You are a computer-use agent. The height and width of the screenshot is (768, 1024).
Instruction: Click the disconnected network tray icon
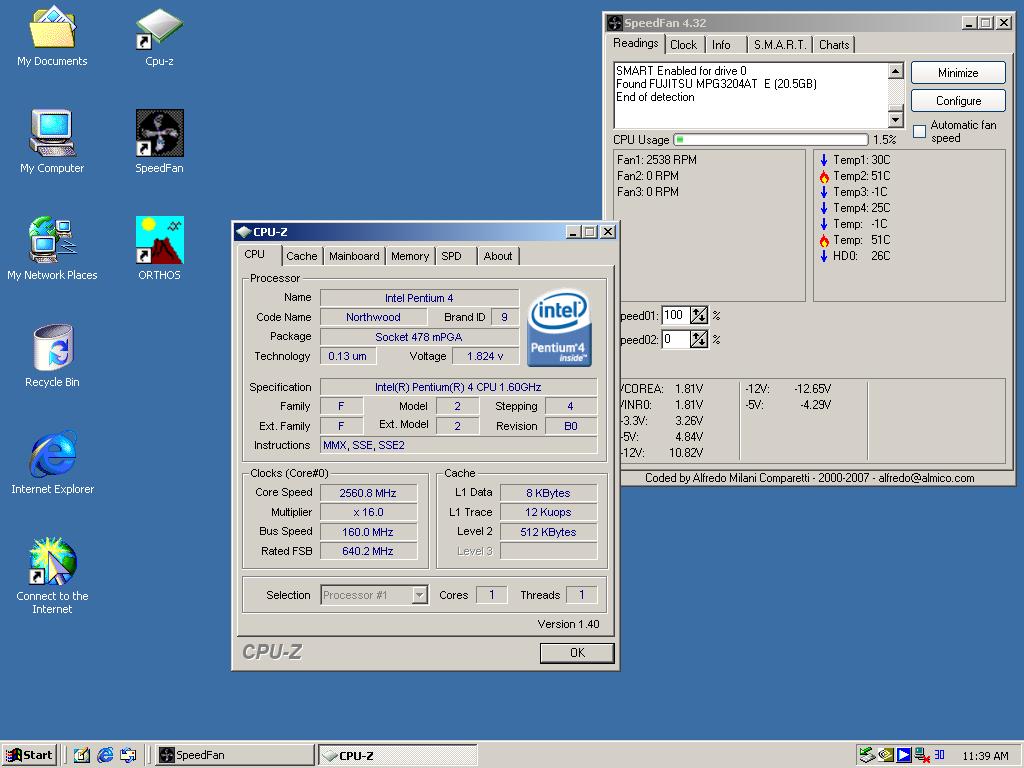[x=922, y=755]
